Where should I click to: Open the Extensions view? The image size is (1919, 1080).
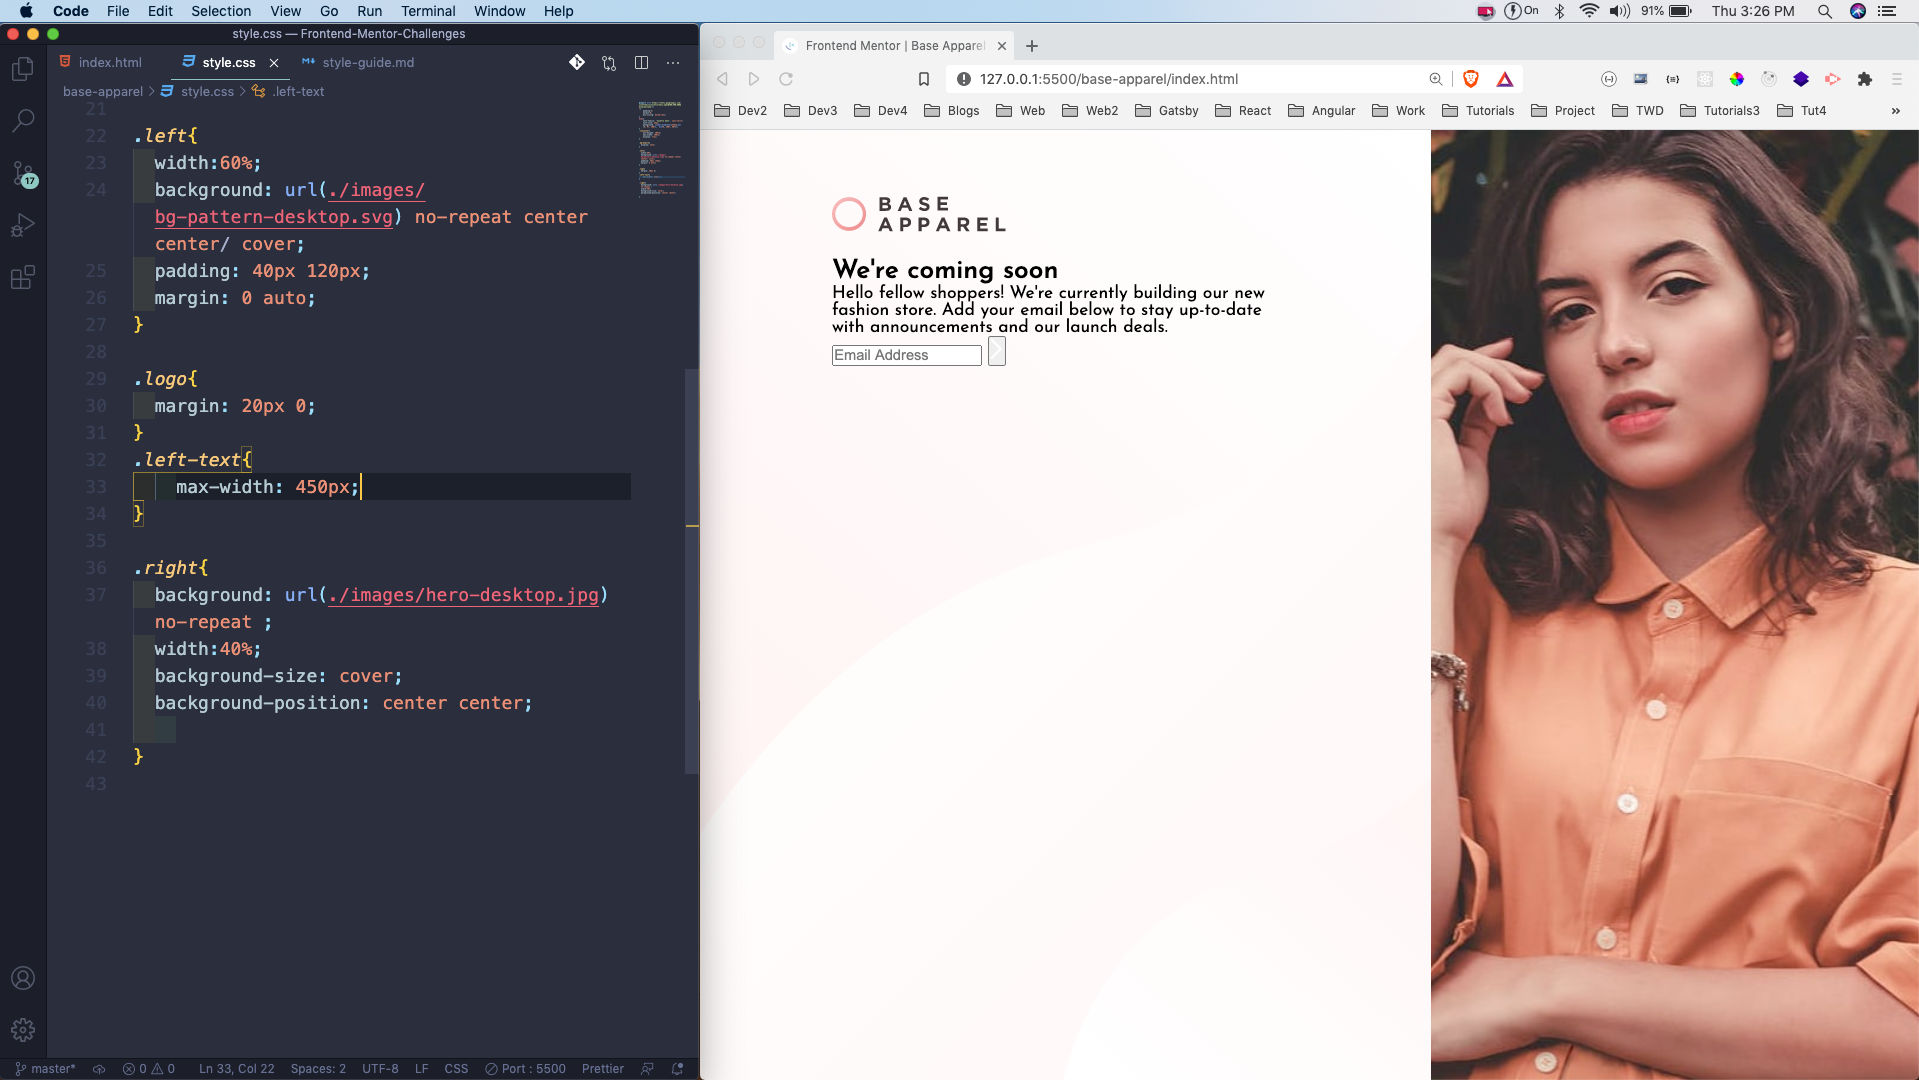pos(22,278)
